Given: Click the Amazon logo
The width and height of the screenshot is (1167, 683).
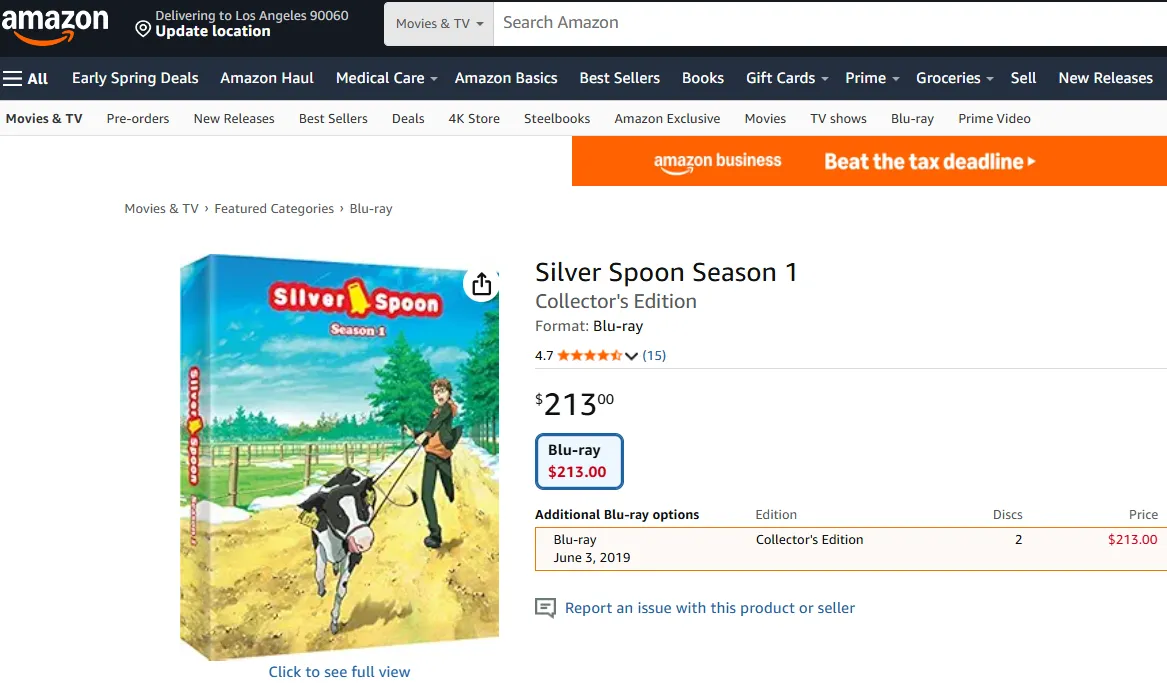Looking at the screenshot, I should (x=55, y=24).
